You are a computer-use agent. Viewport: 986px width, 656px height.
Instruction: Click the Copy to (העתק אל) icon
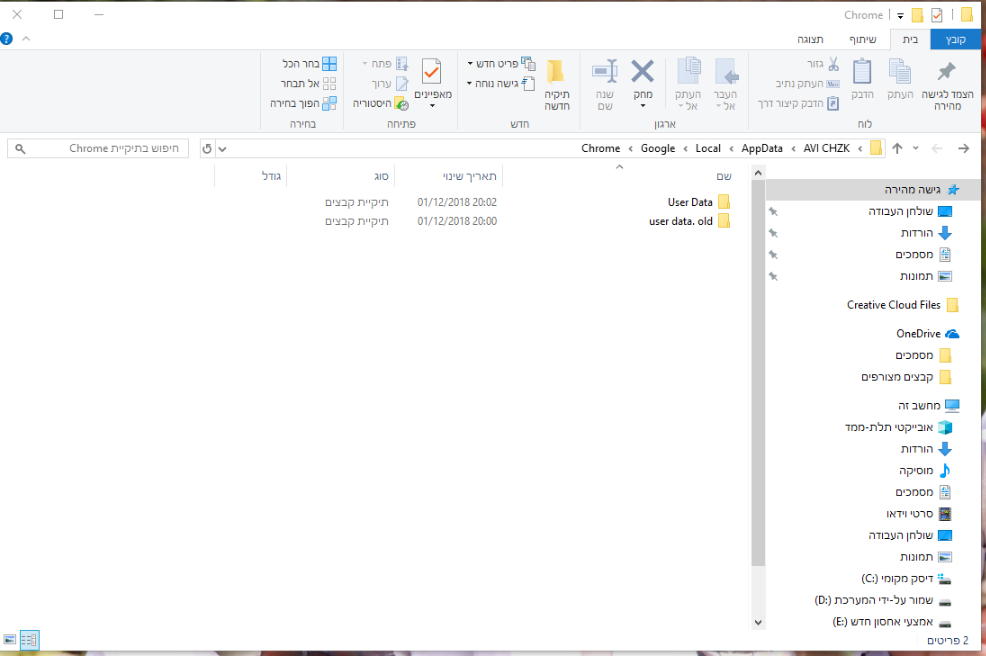pos(689,70)
